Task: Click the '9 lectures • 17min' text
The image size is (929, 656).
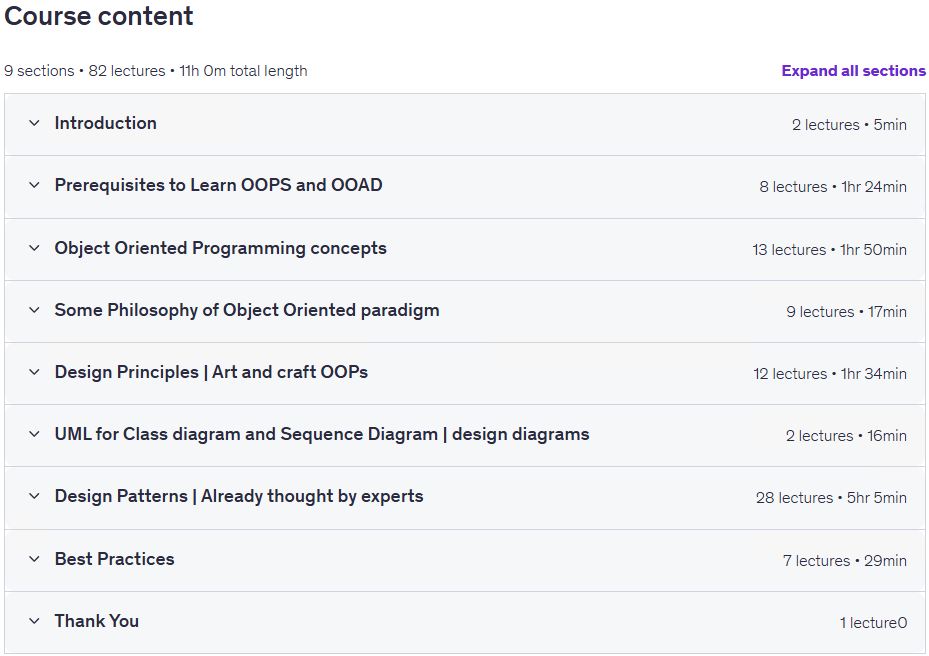Action: (846, 312)
